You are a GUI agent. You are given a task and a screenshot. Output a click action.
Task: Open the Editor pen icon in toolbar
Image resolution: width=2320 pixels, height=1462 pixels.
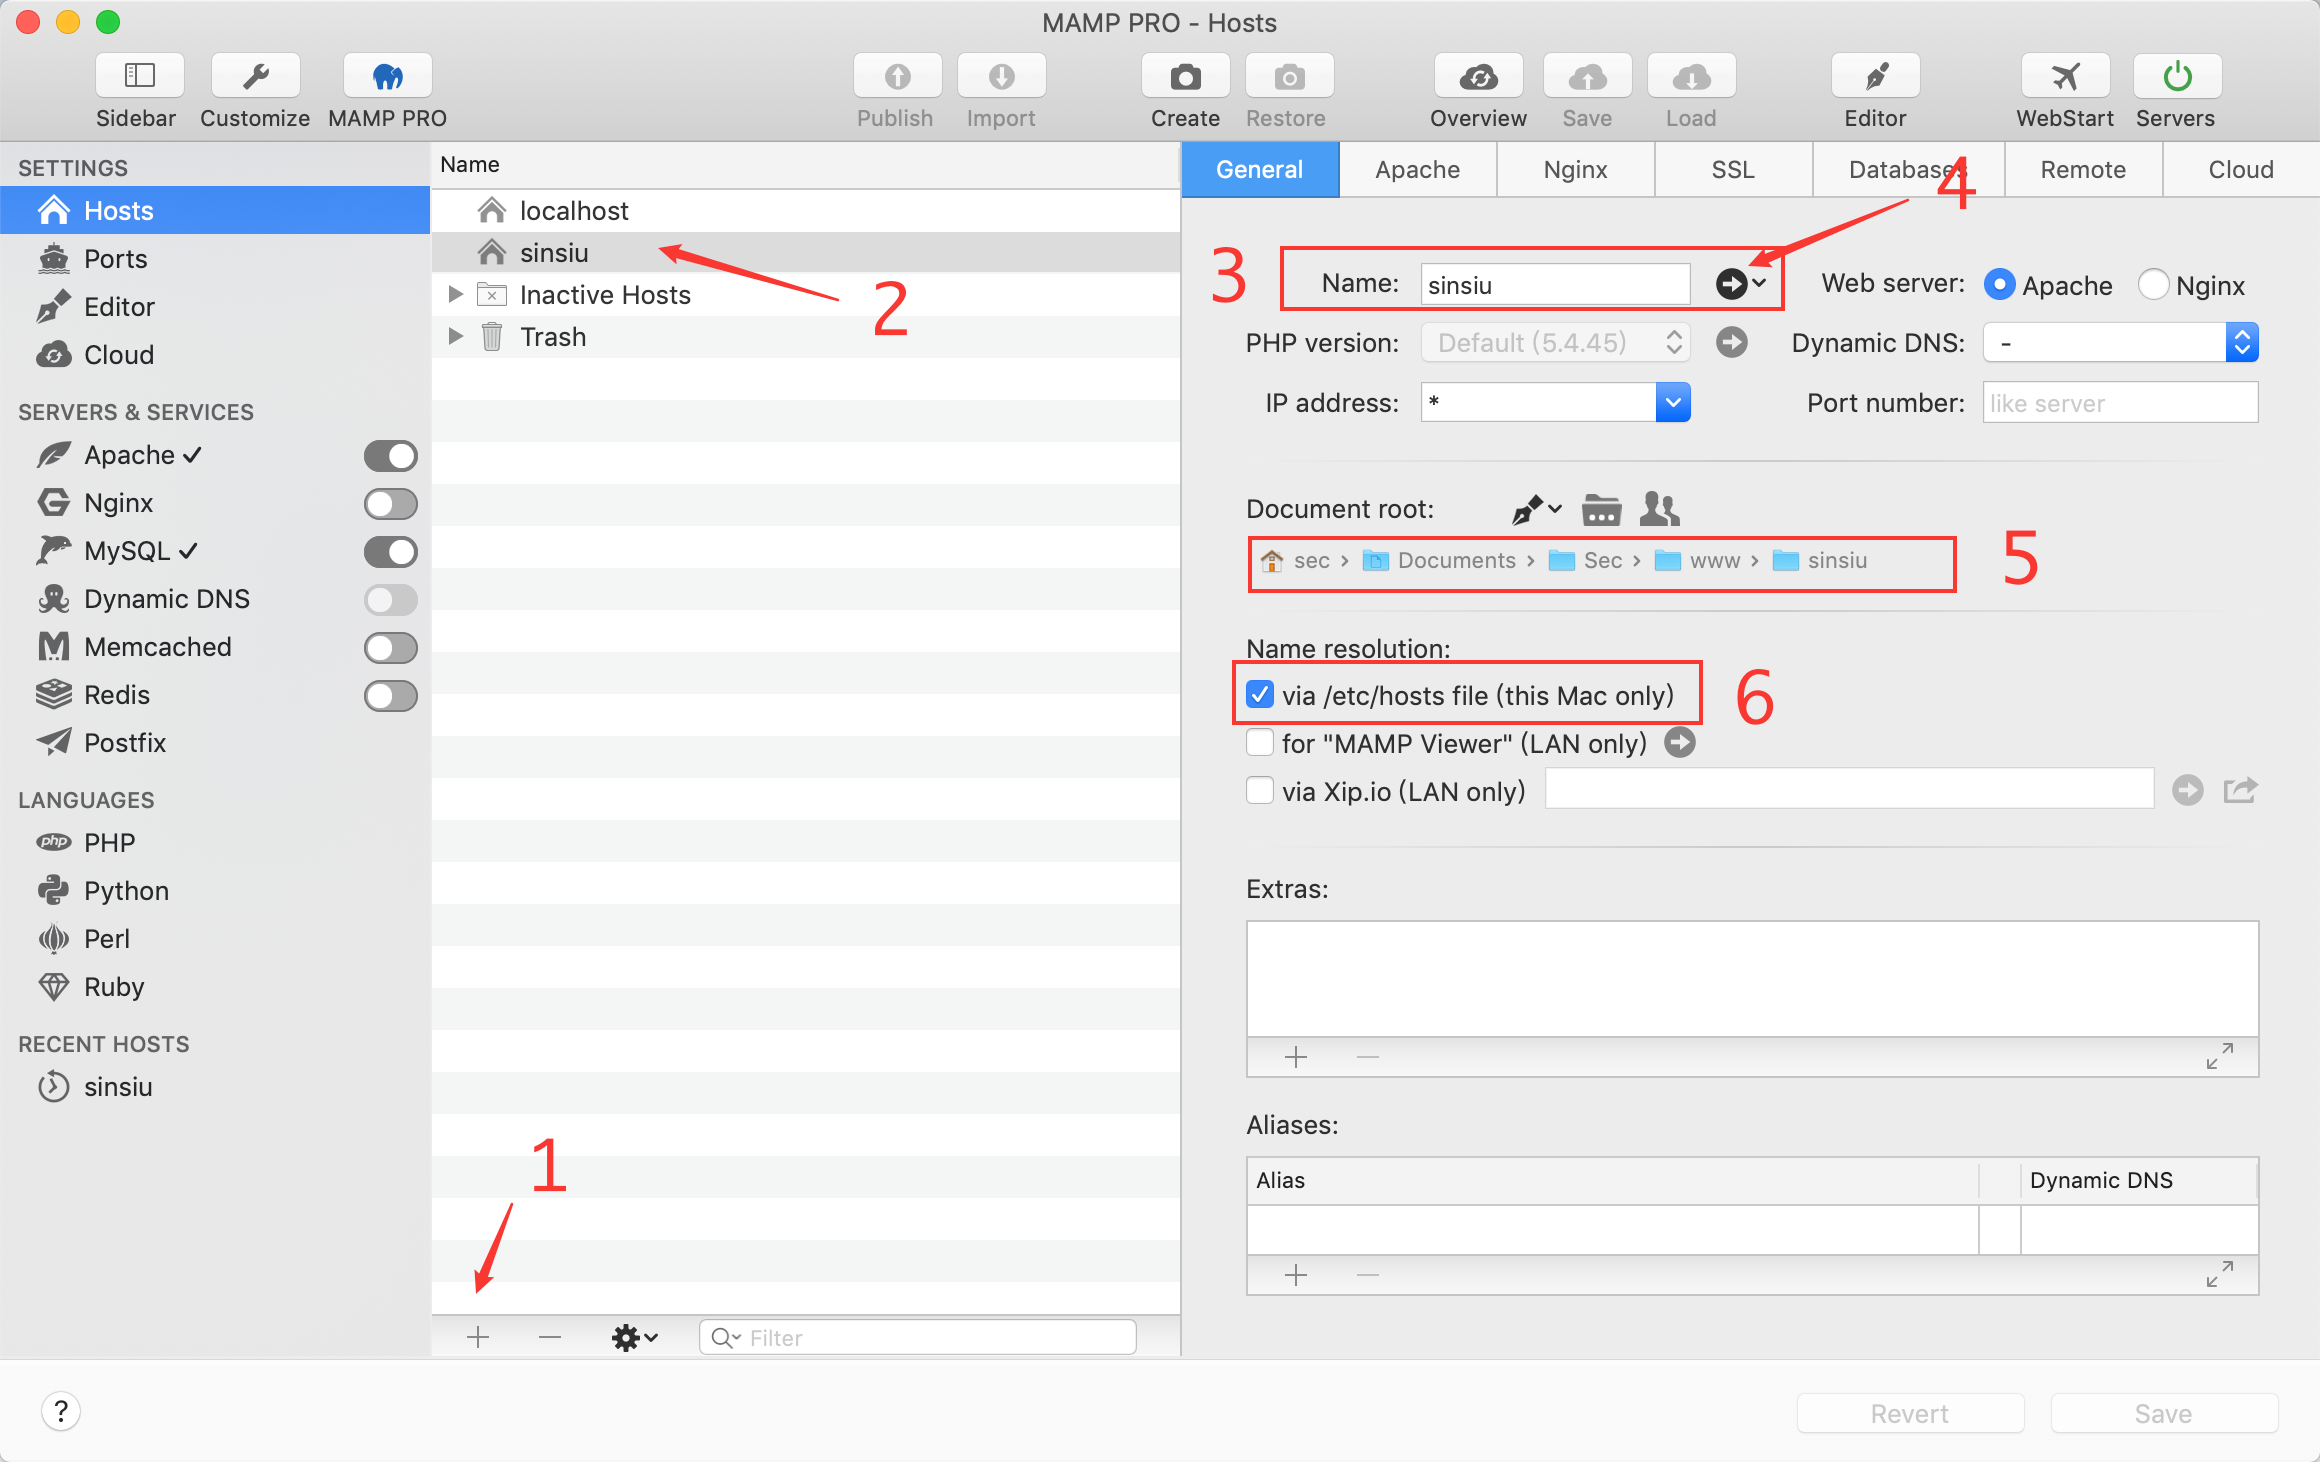tap(1875, 76)
